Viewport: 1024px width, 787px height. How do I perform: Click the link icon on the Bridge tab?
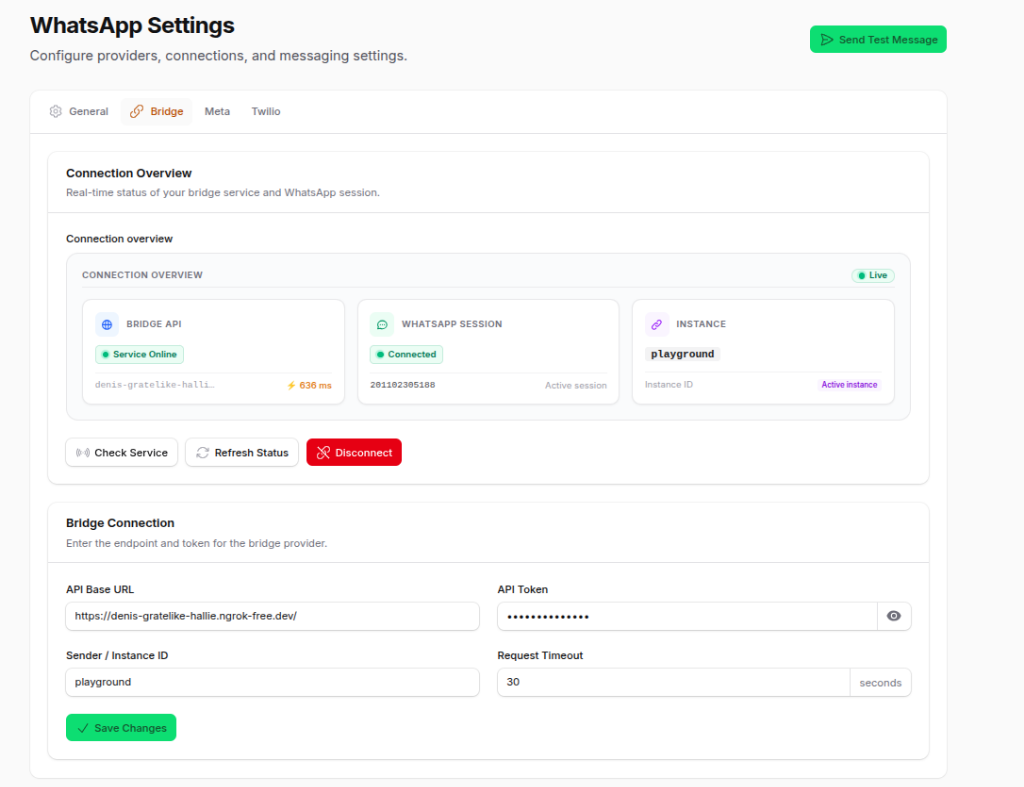coord(136,112)
